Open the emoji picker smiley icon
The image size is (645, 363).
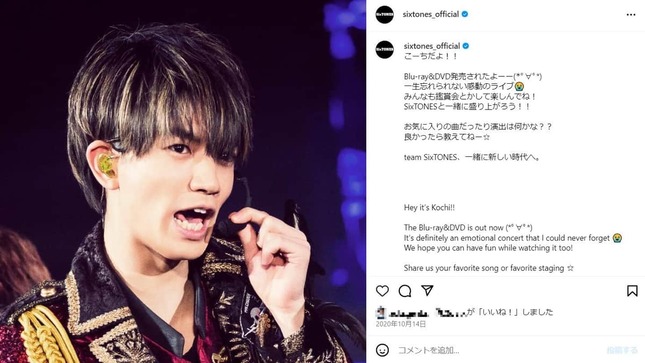(382, 350)
